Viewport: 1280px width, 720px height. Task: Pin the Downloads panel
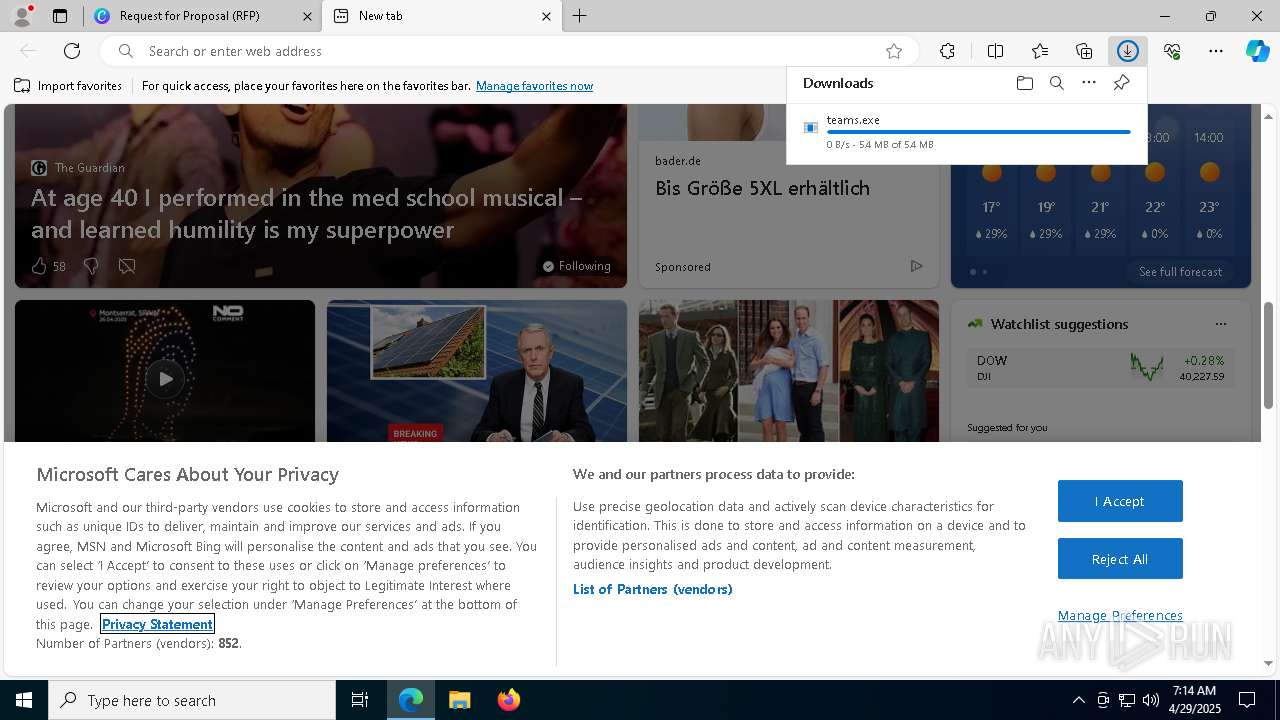pos(1121,83)
